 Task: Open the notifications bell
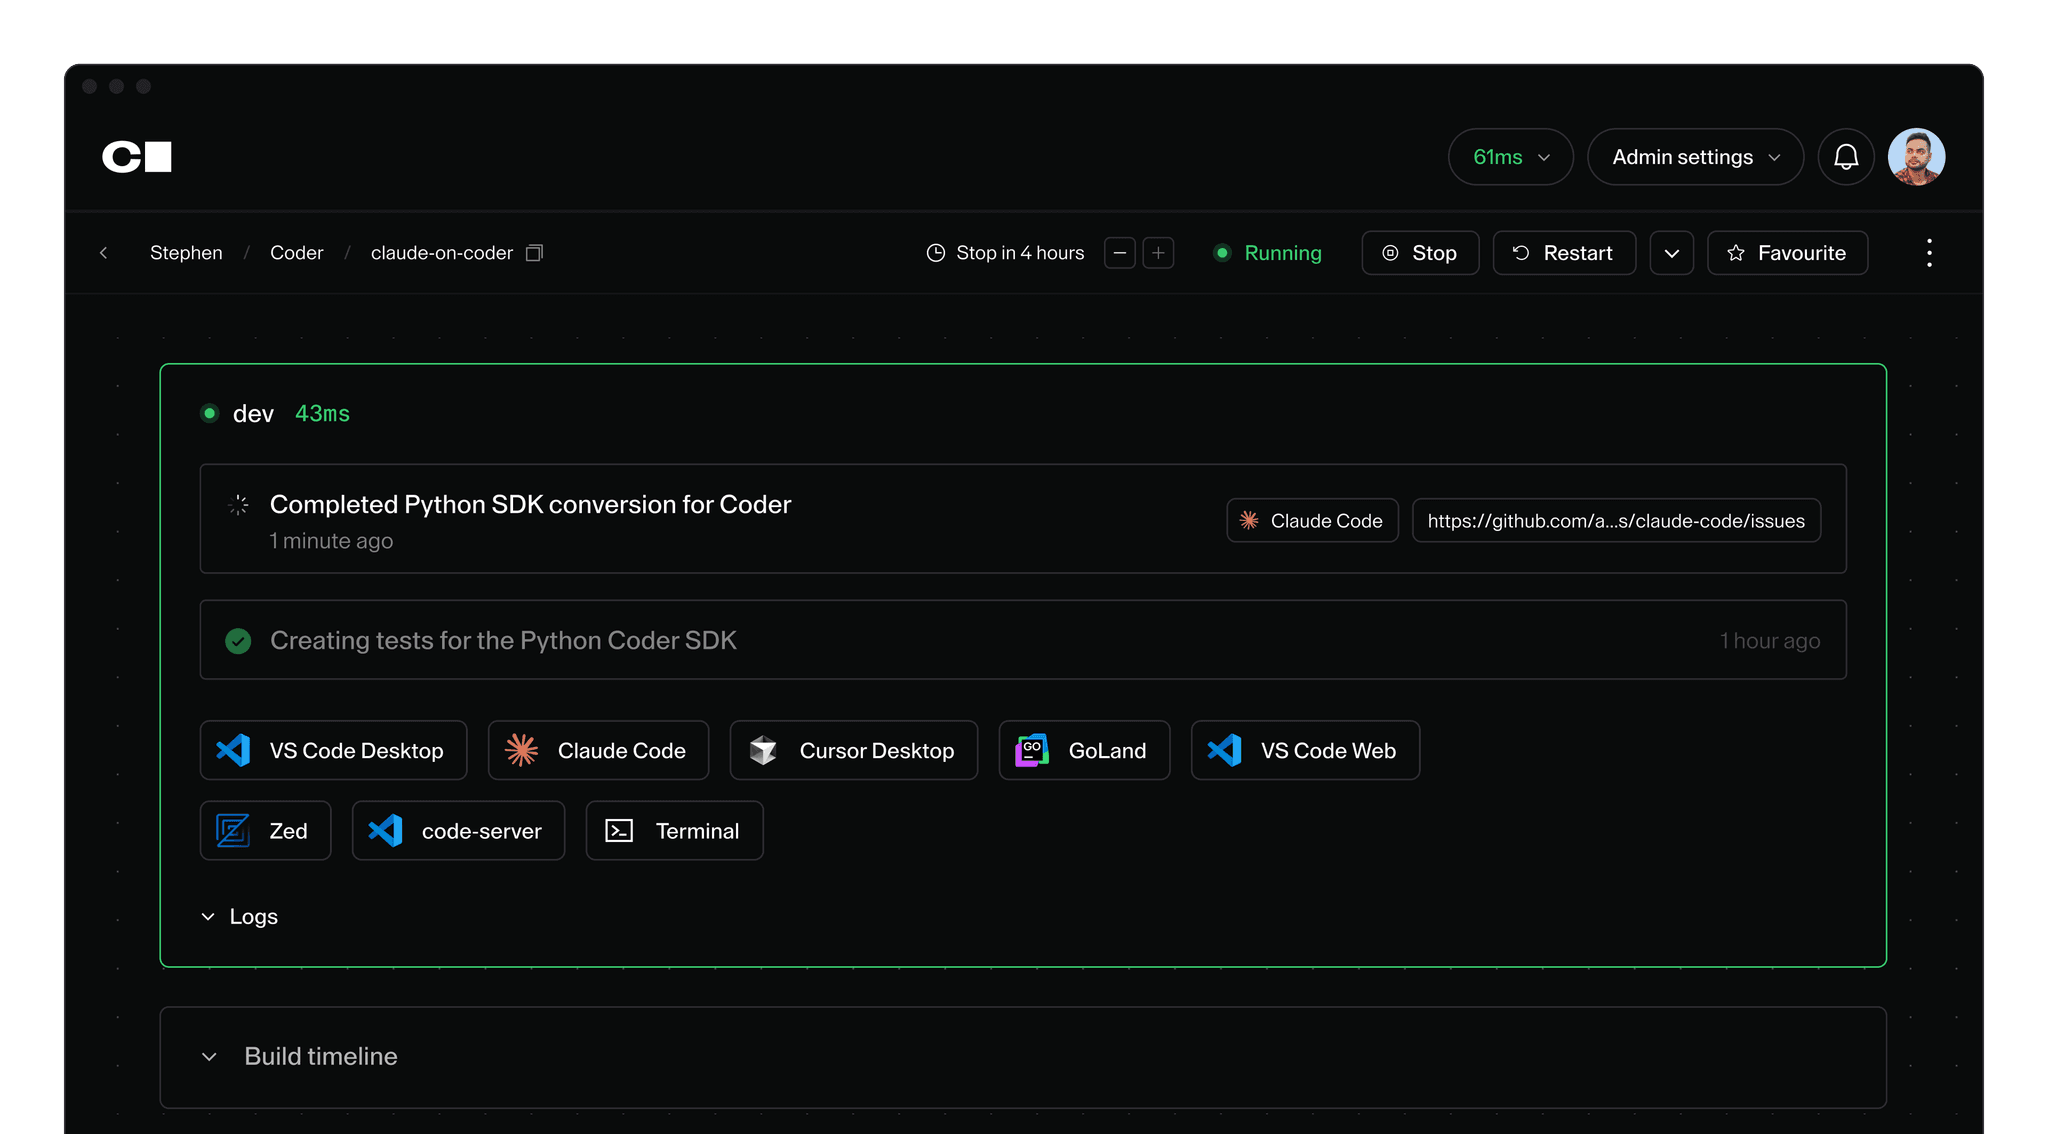click(x=1846, y=157)
